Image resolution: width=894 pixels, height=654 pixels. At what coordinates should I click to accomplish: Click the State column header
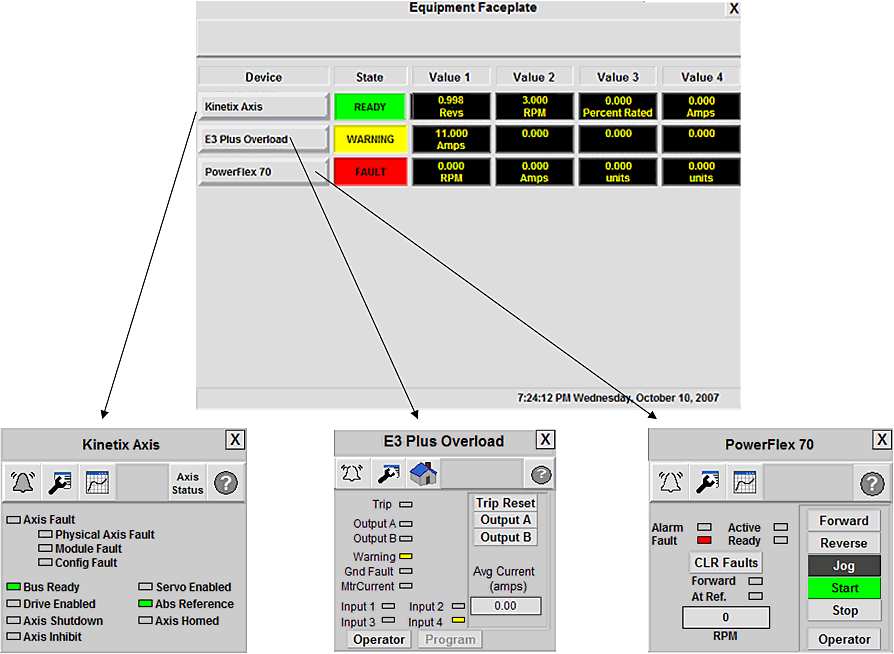(x=370, y=77)
